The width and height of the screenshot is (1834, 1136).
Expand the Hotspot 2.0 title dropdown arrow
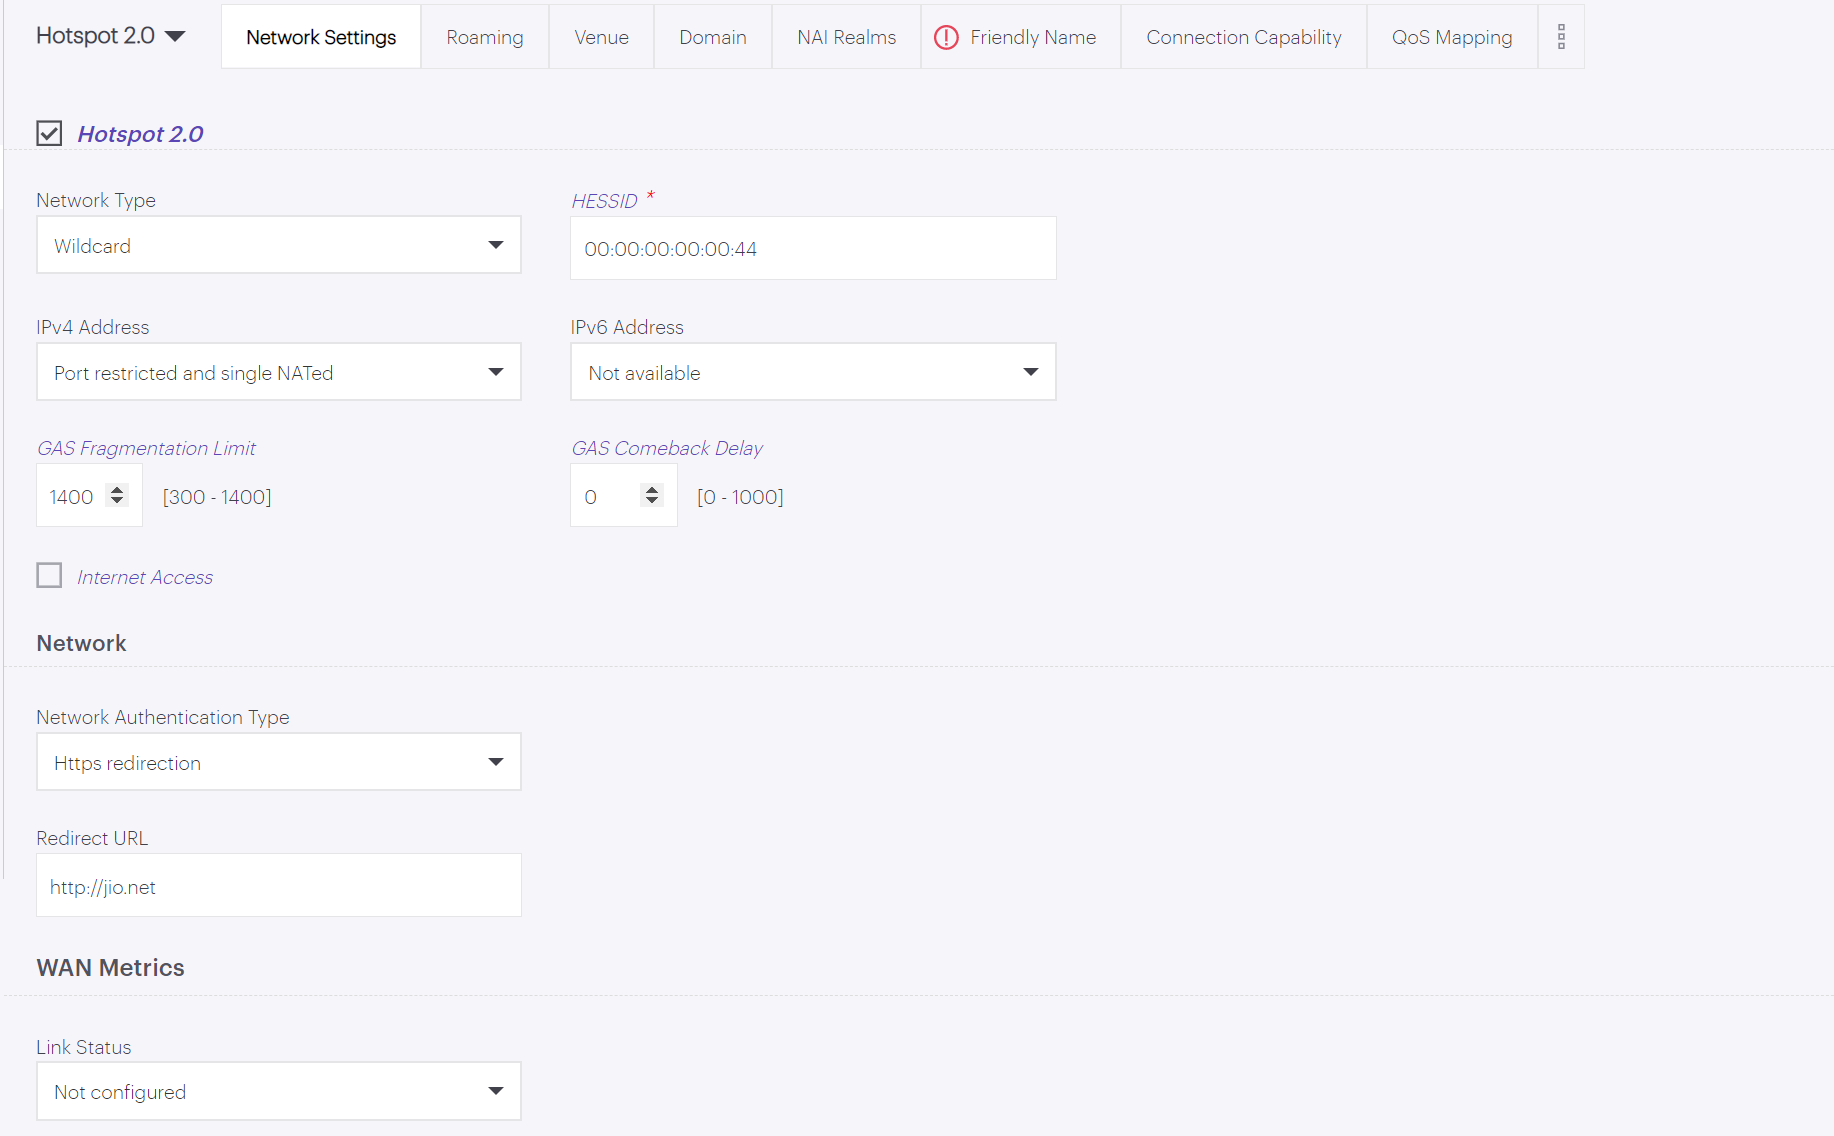pos(175,37)
